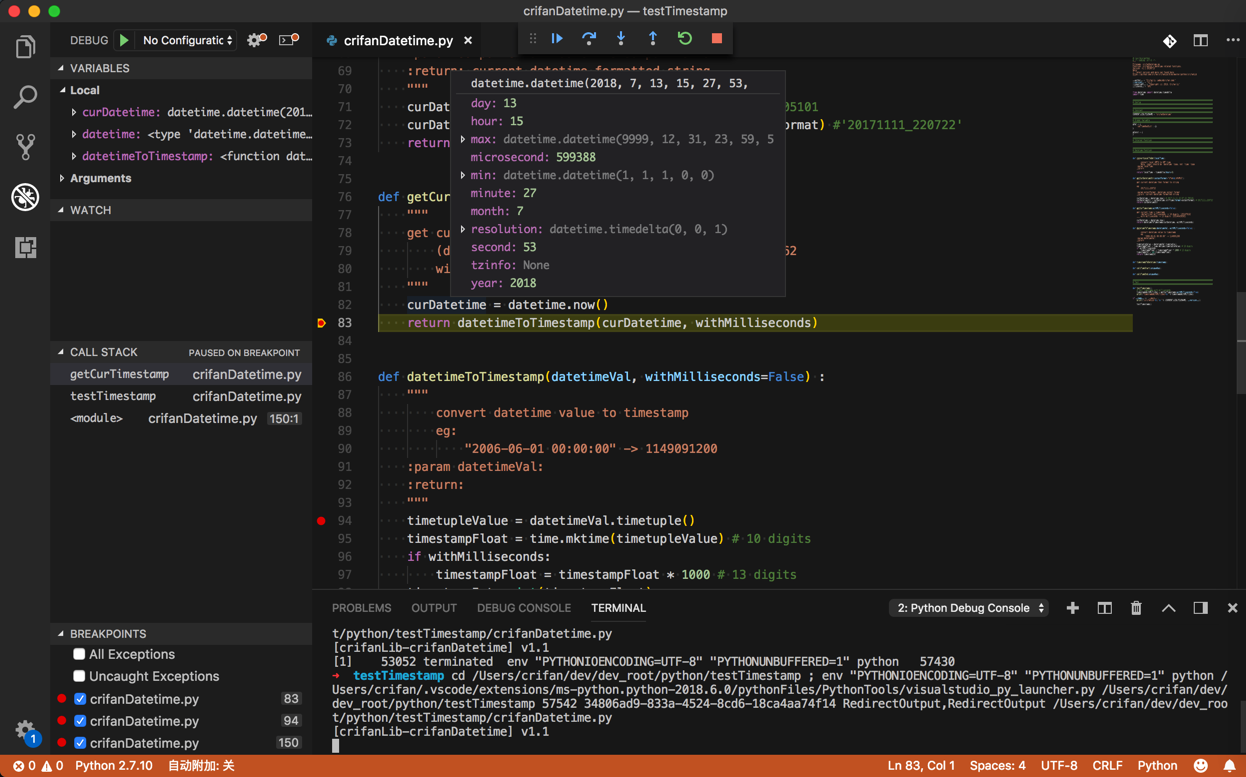
Task: Move the panel to the side
Action: click(x=1200, y=608)
